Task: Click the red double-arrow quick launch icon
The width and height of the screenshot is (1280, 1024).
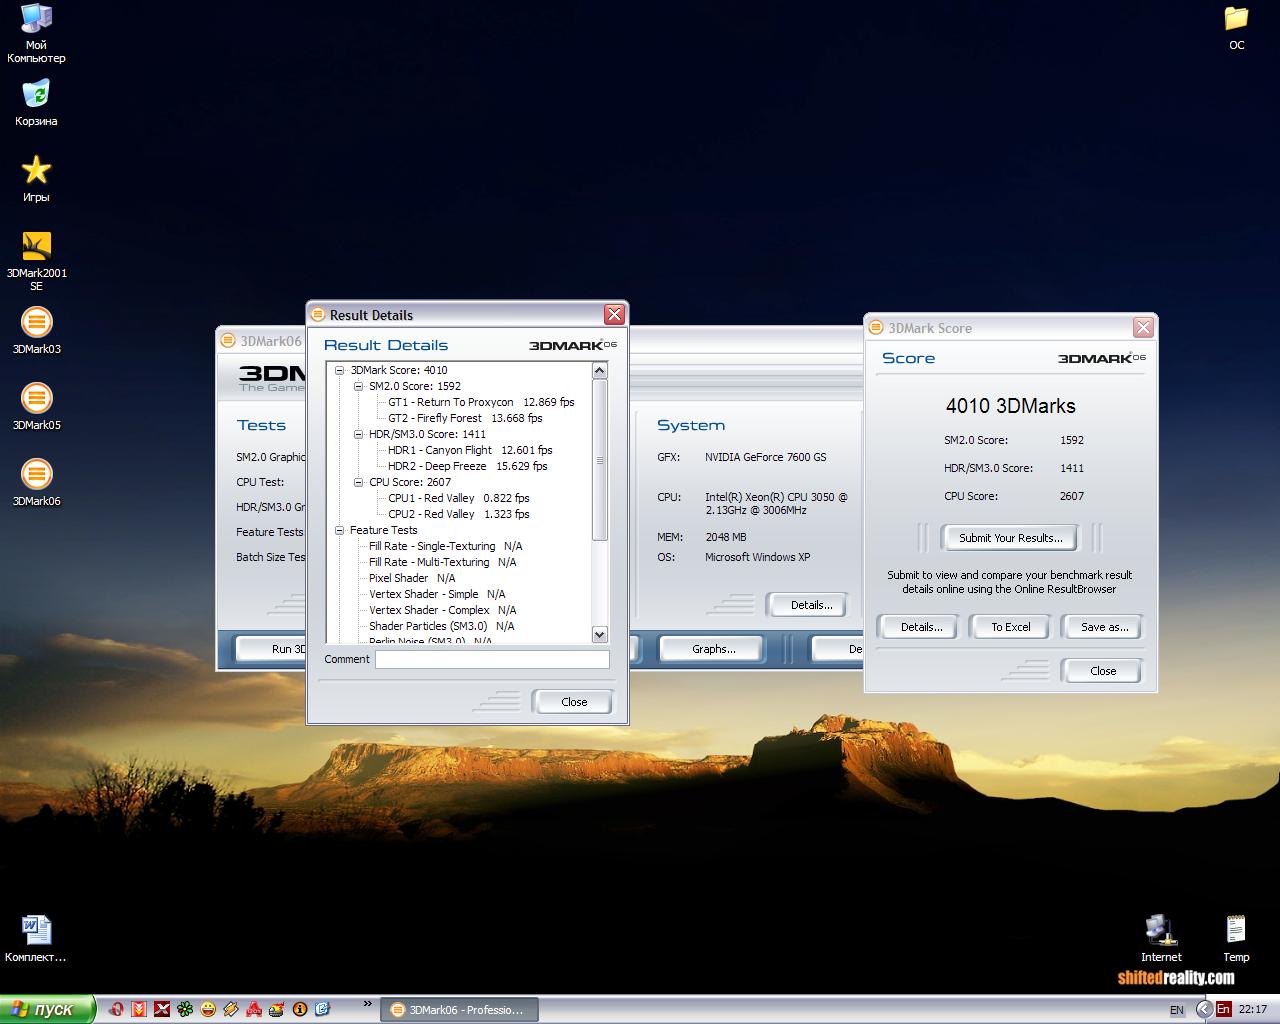Action: (x=140, y=1009)
